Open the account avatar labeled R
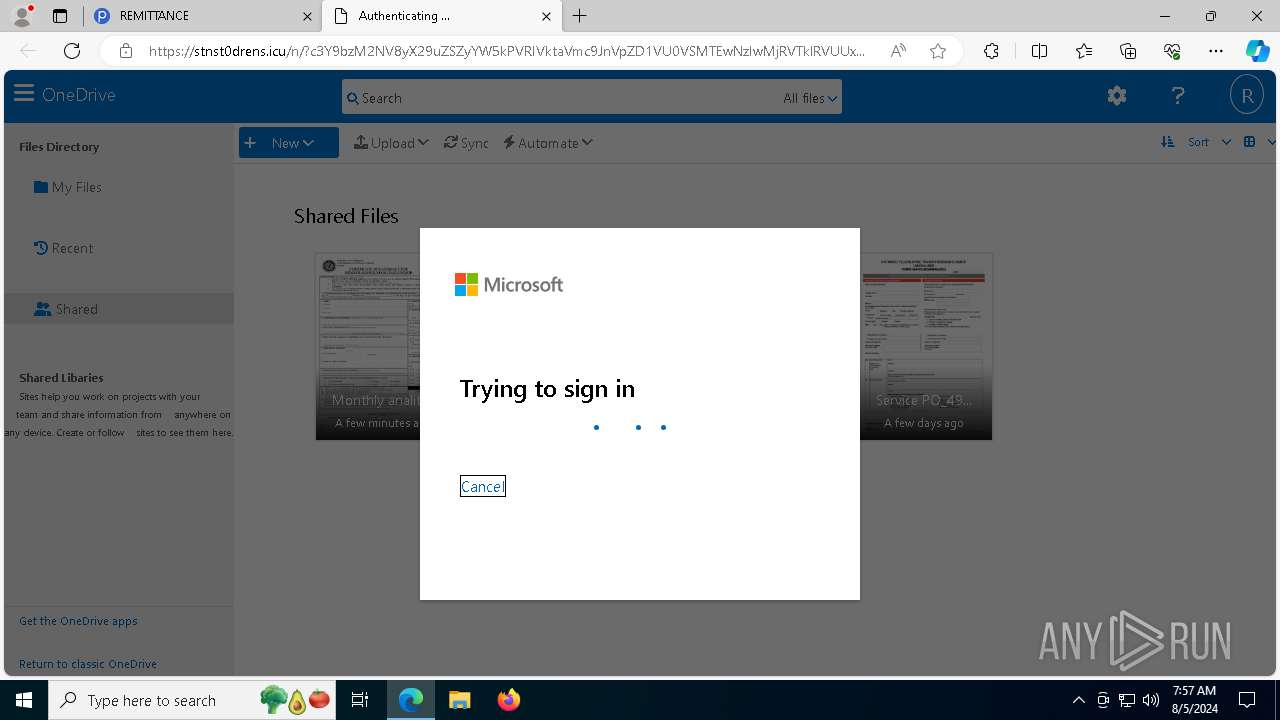Viewport: 1280px width, 720px height. [x=1247, y=96]
